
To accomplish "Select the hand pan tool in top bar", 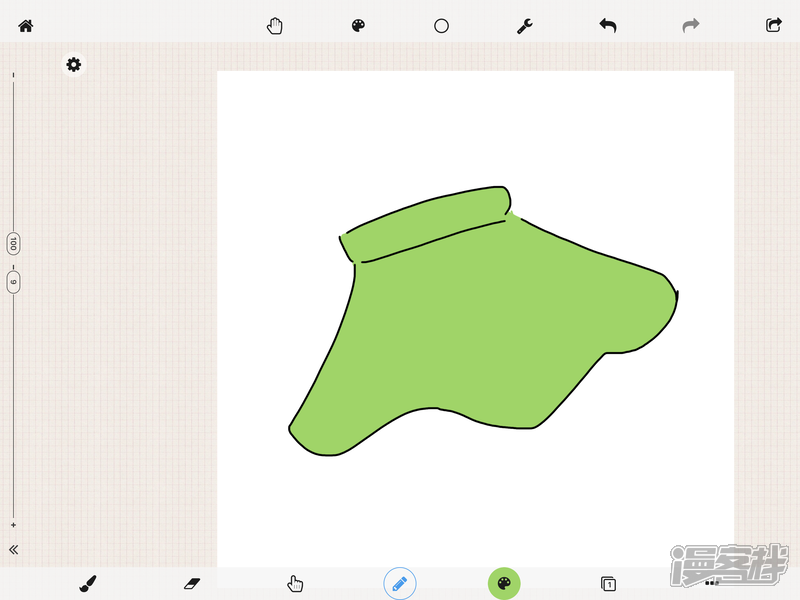I will tap(275, 26).
